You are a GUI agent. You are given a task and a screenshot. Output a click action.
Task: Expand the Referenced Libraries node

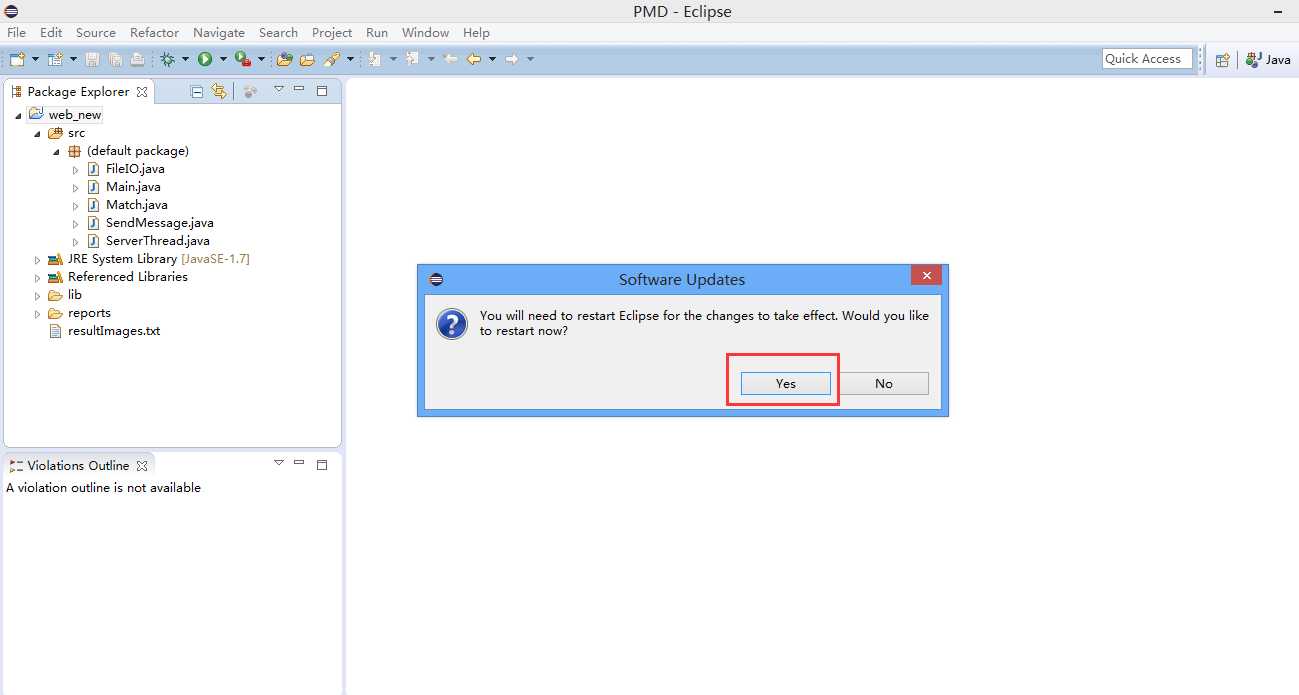click(37, 277)
